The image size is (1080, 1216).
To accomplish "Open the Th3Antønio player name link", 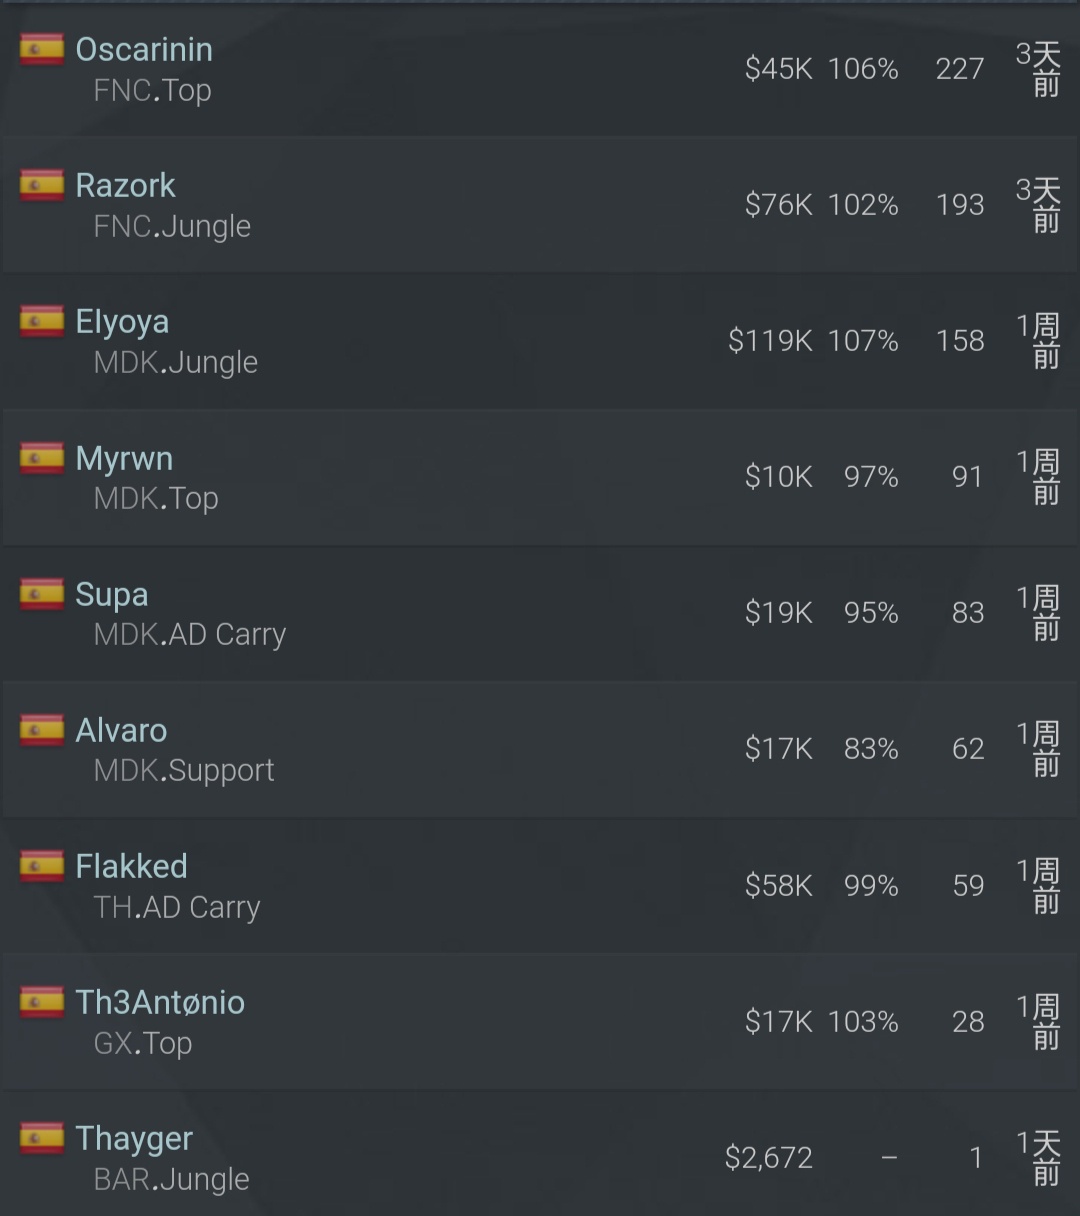I will (160, 1002).
